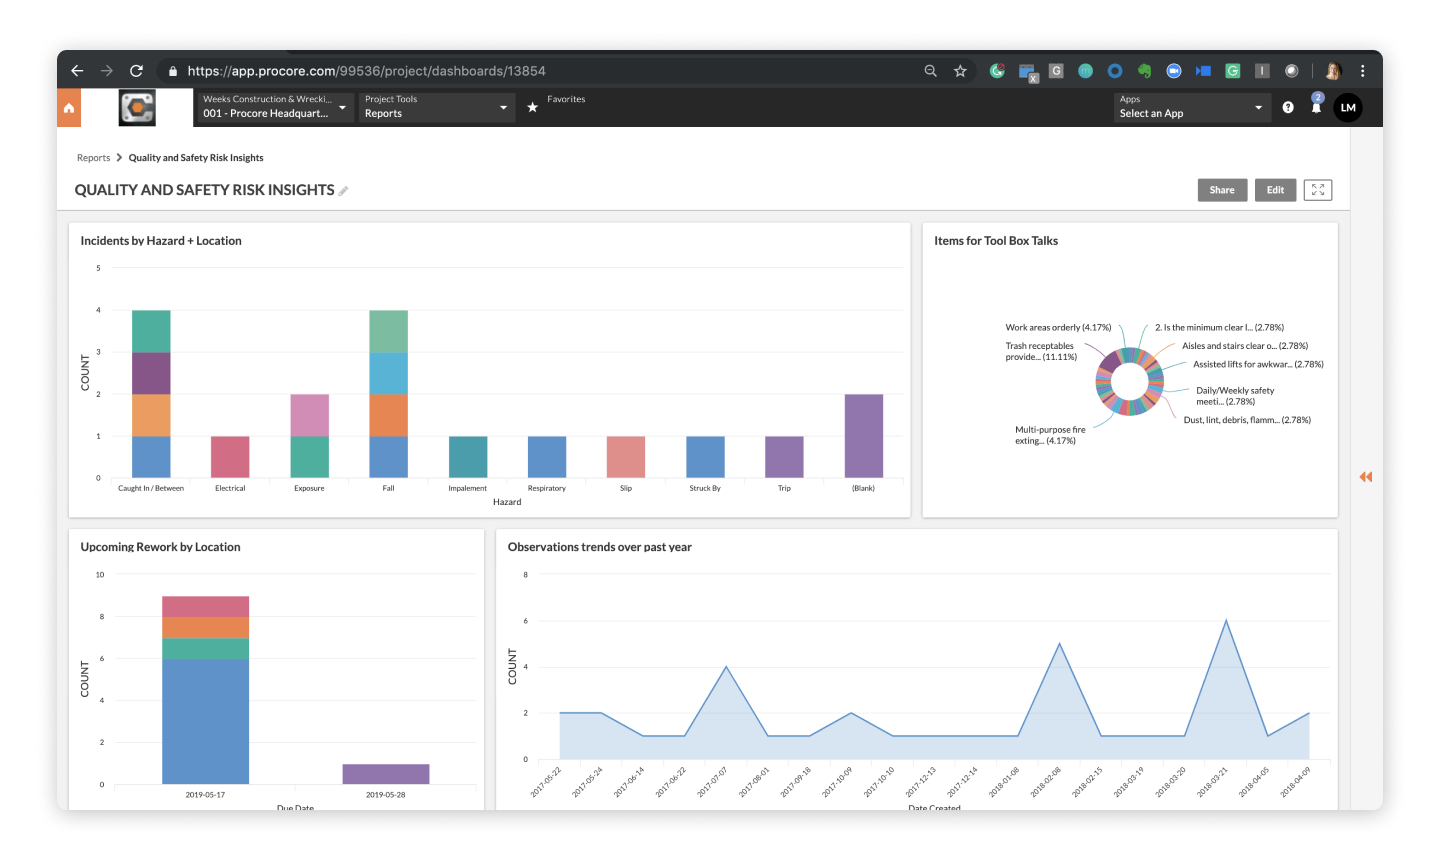Open the Project Tools Reports dropdown

[x=435, y=107]
